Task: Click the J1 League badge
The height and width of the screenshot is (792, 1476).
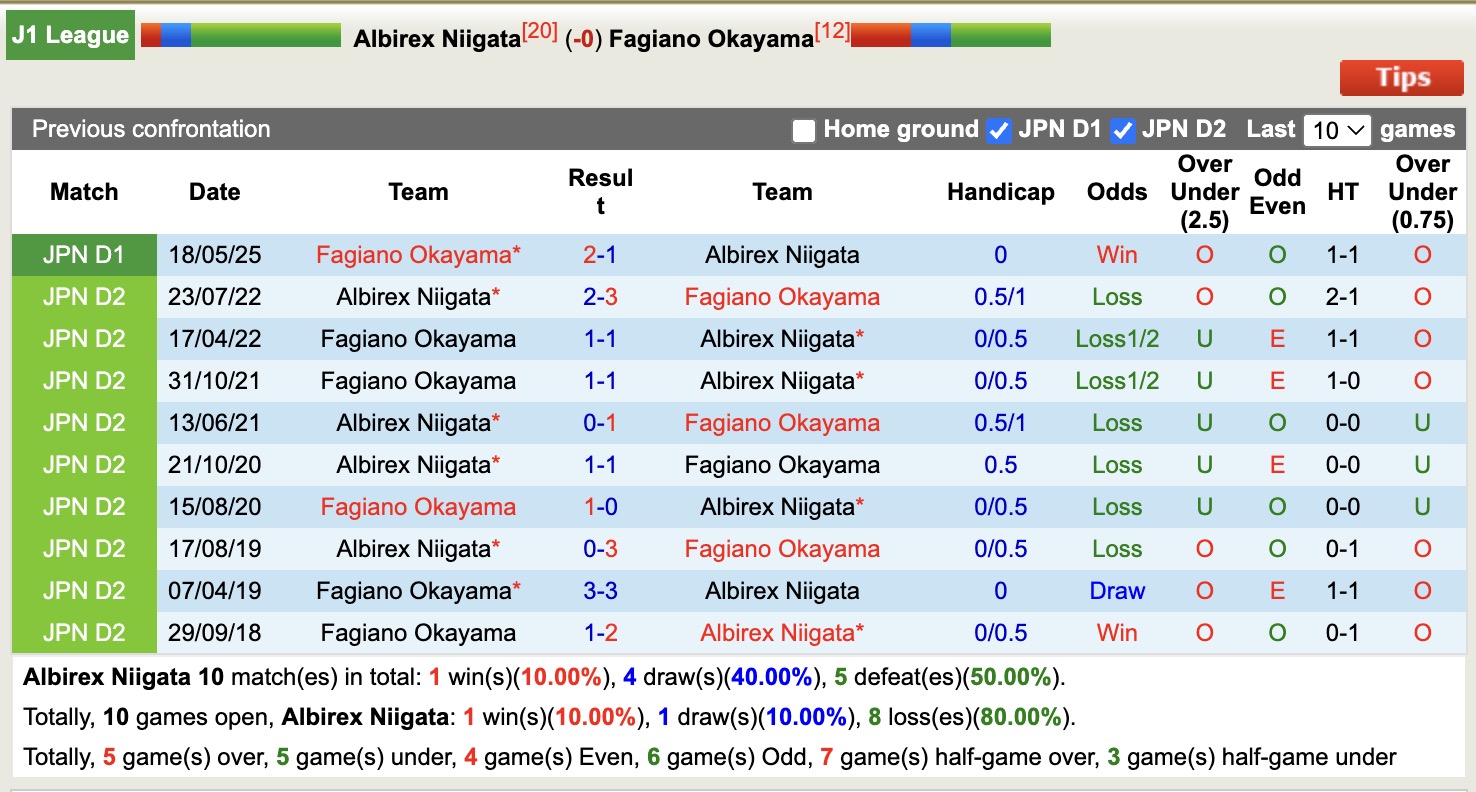Action: 70,34
